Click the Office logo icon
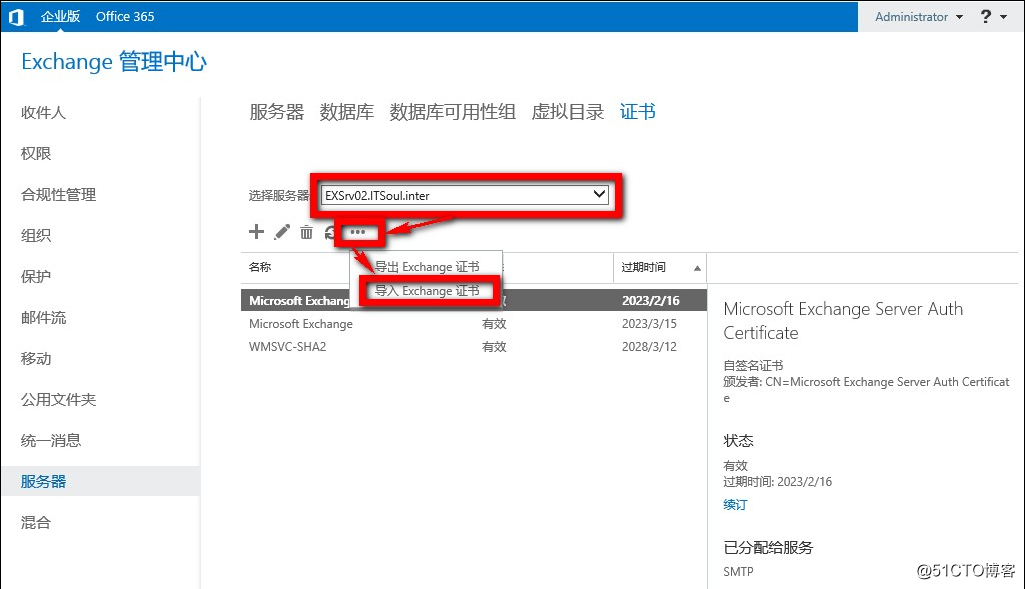1025x589 pixels. pos(16,16)
